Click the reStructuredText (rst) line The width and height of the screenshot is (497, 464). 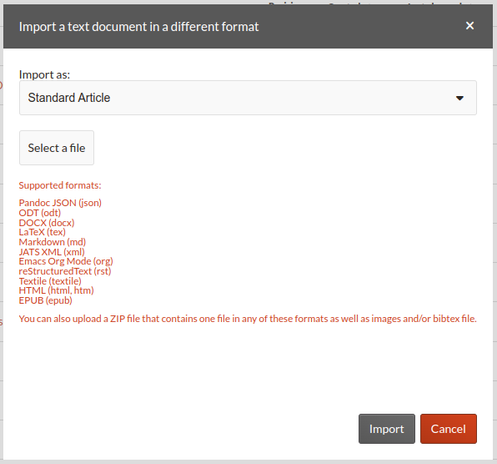tap(65, 271)
